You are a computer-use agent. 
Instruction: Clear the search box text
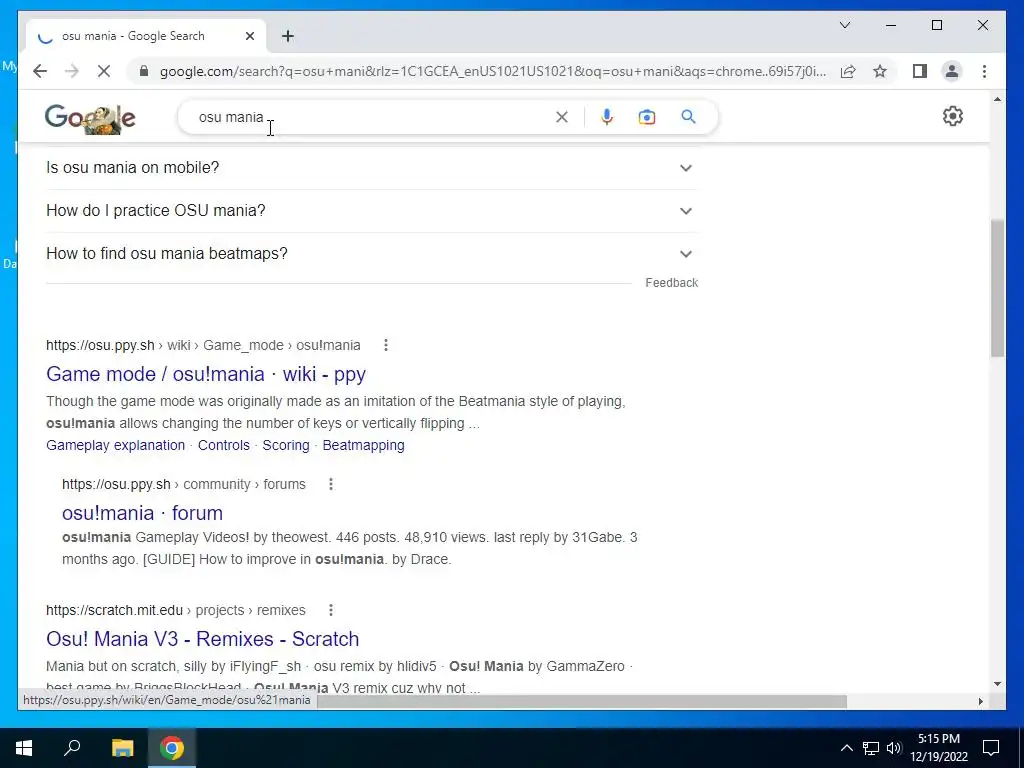click(x=562, y=117)
